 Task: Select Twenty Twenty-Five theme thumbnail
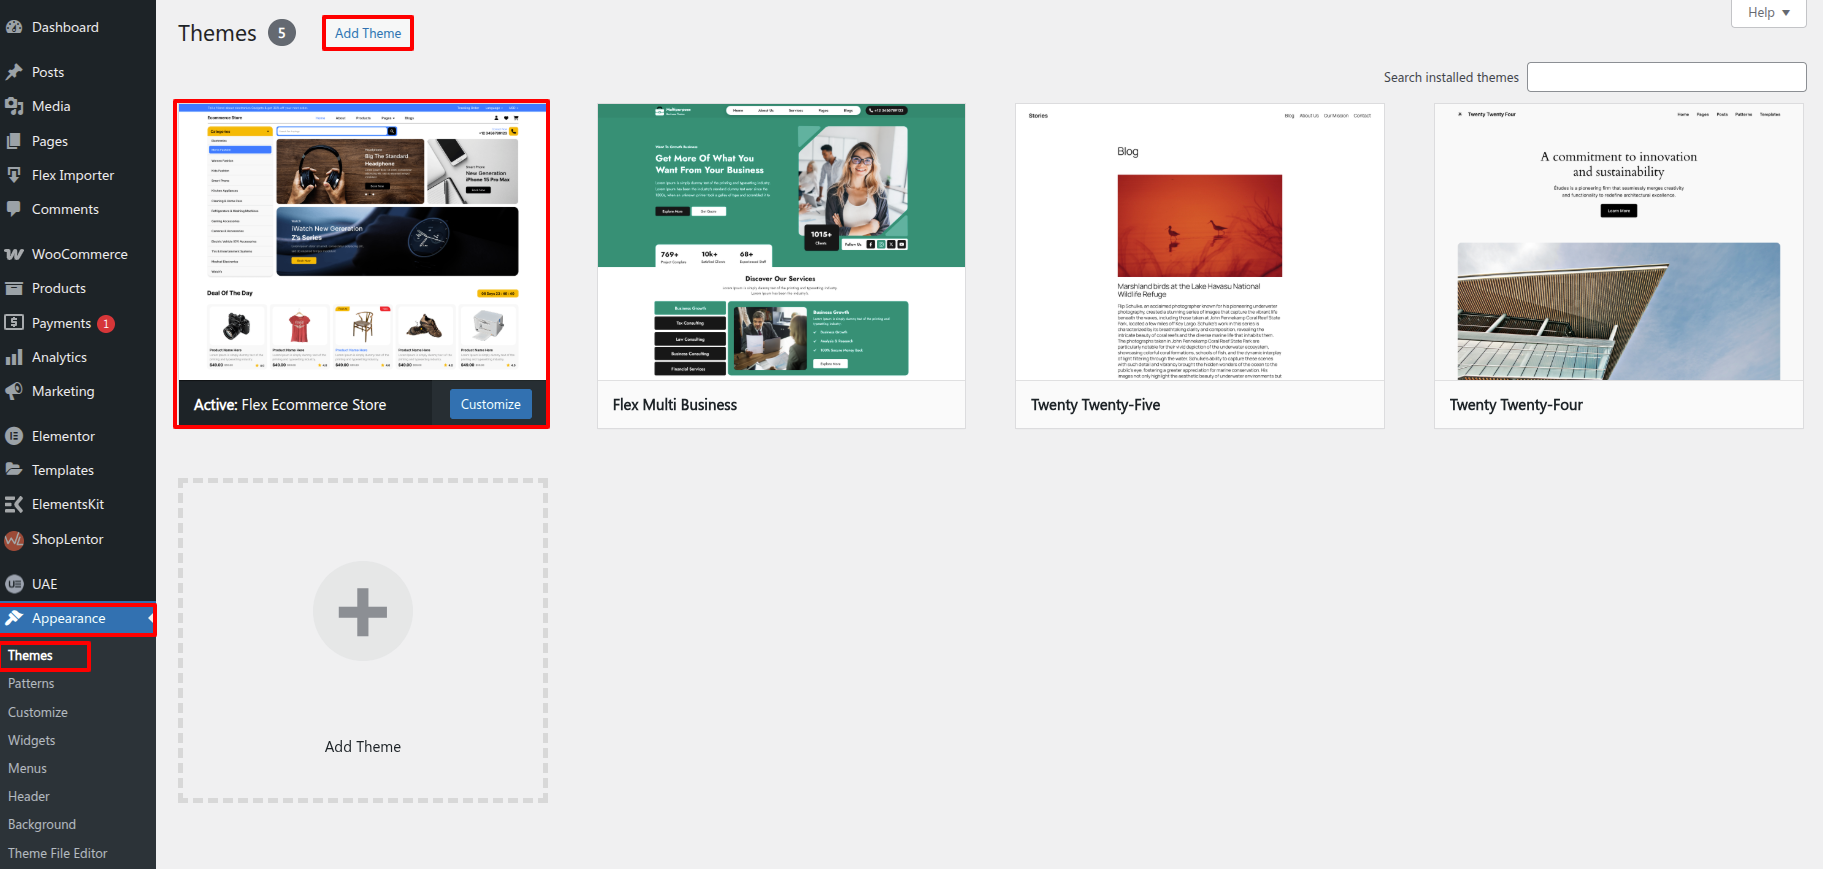[x=1200, y=241]
